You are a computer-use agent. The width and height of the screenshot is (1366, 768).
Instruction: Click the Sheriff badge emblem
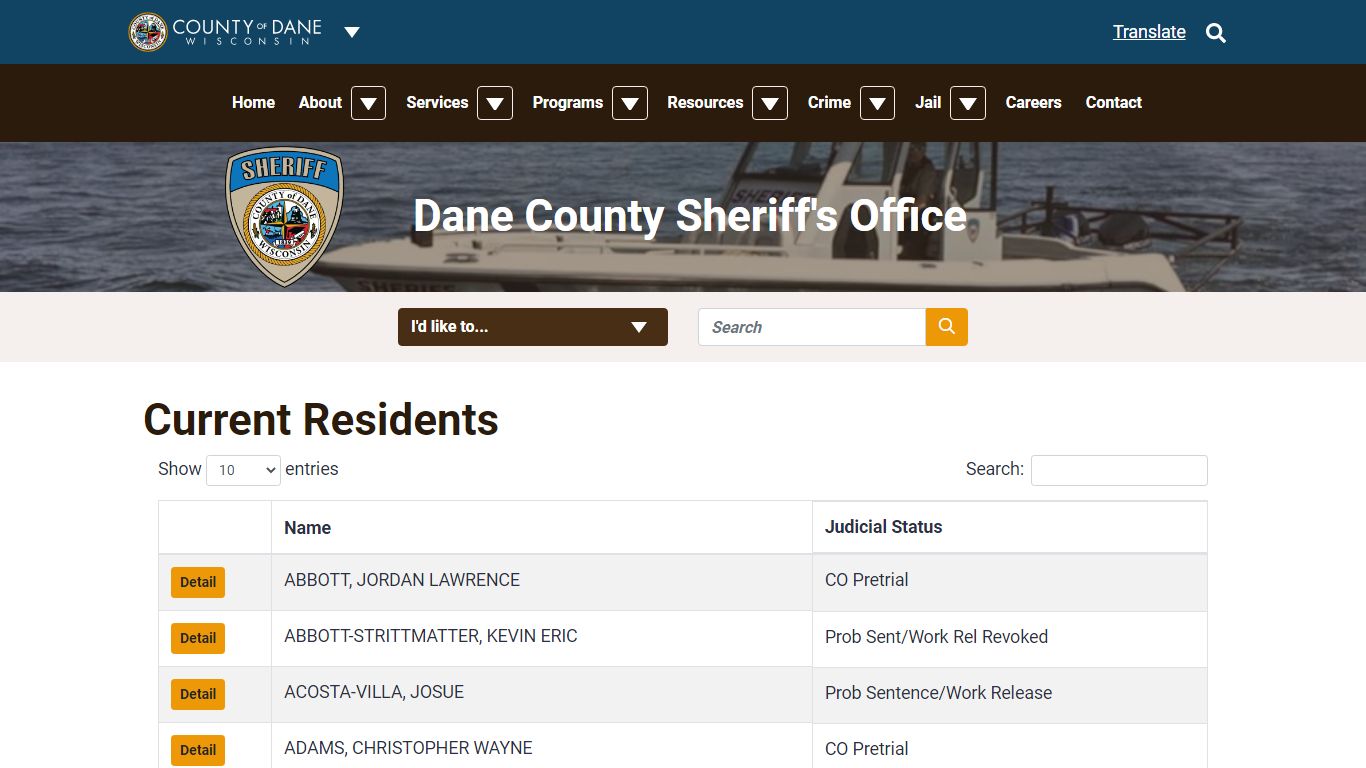point(285,217)
